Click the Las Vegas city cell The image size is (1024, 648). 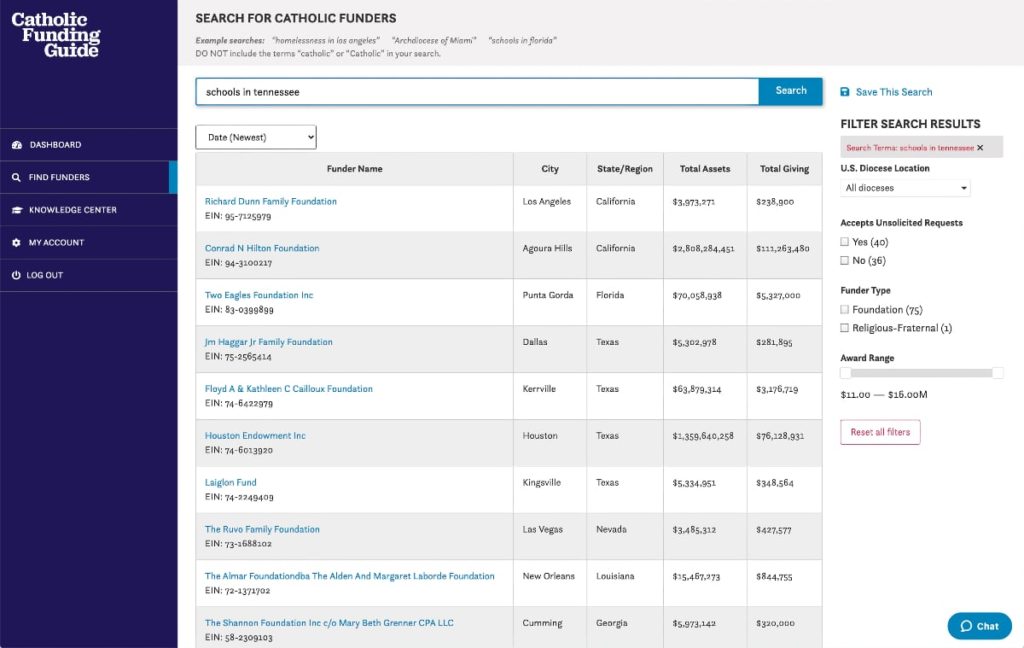[x=543, y=529]
